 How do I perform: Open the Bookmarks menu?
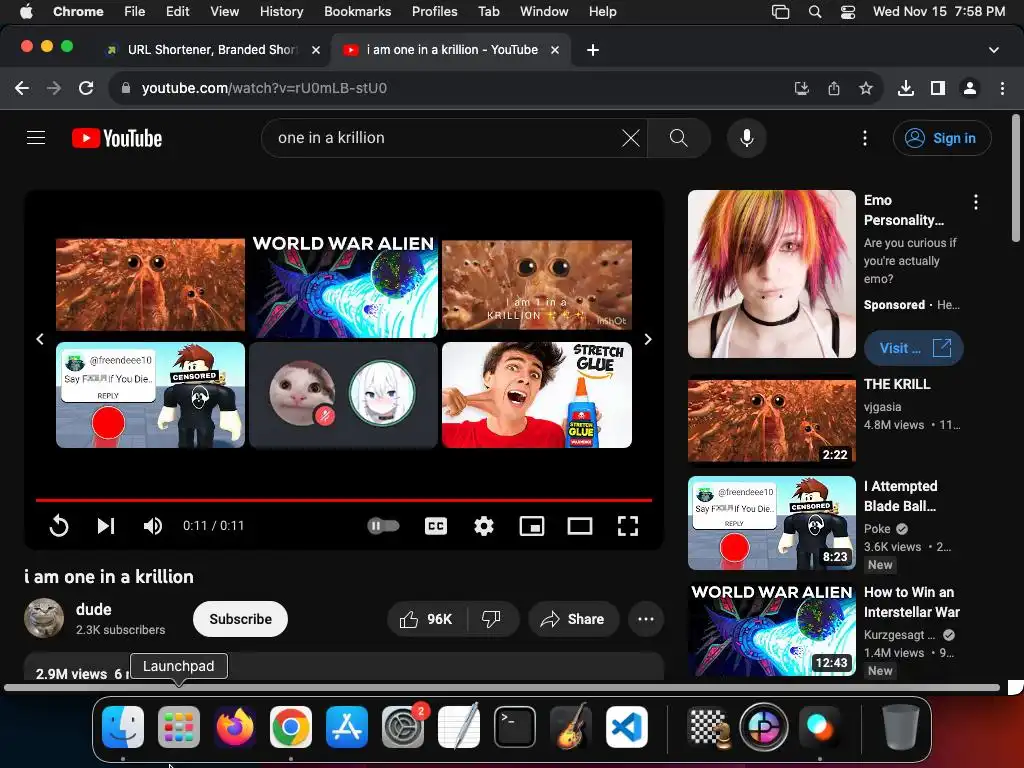(x=358, y=11)
